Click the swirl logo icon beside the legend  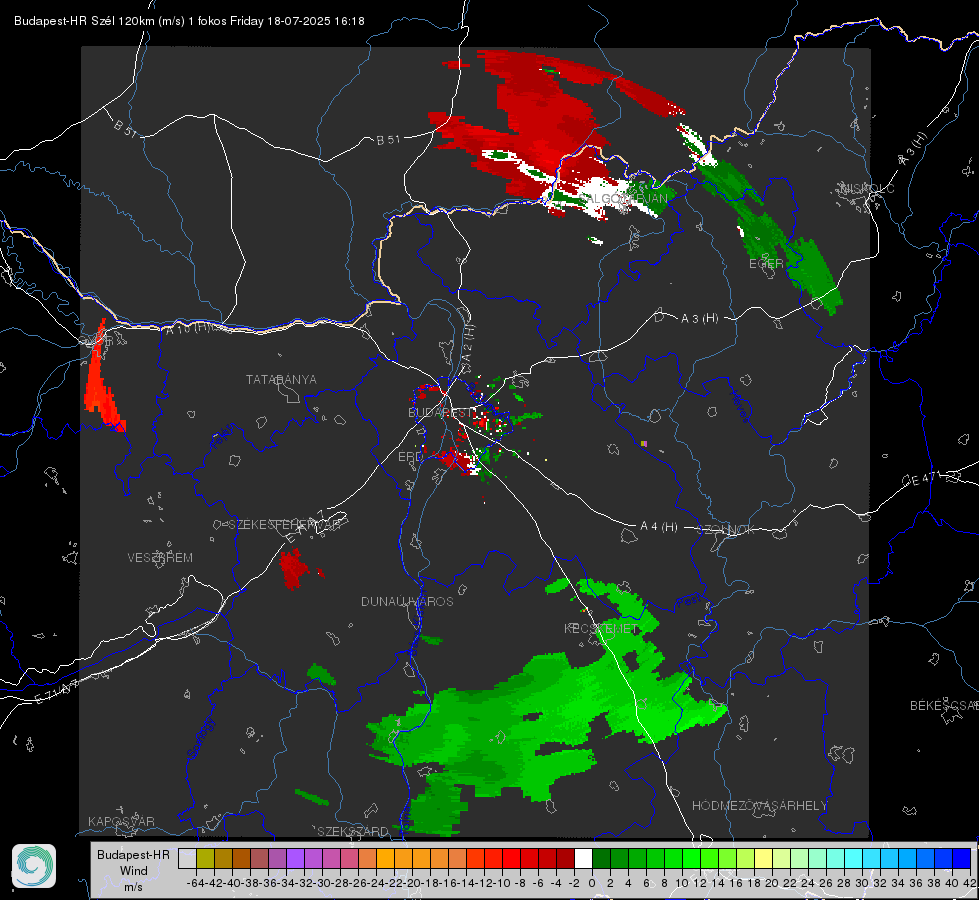click(34, 866)
